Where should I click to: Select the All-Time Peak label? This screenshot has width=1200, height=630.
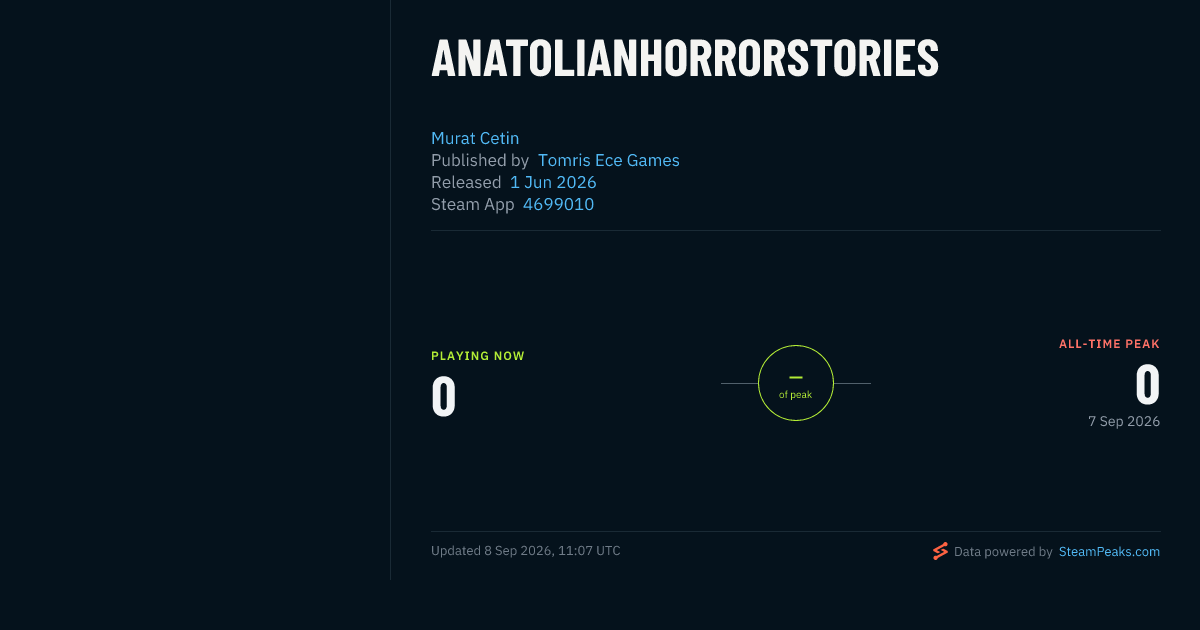[1110, 344]
